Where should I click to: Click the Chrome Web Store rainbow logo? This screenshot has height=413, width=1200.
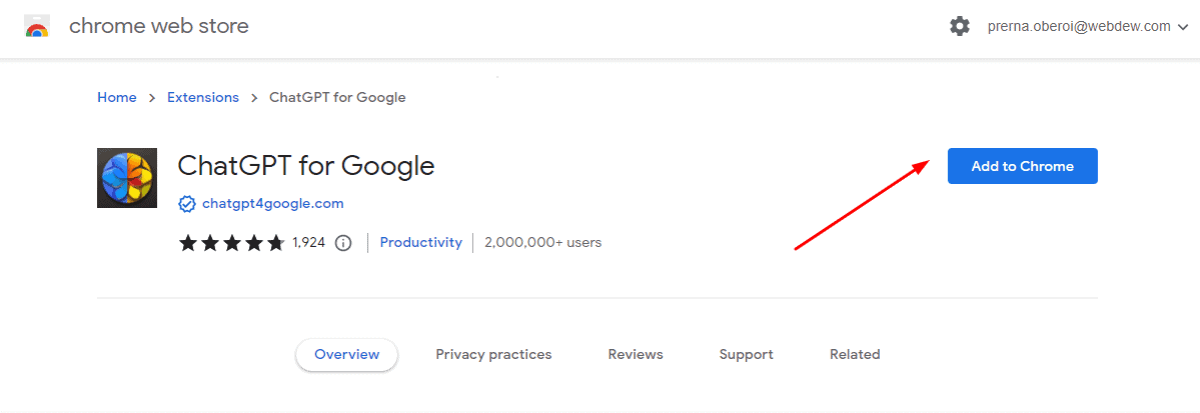click(37, 27)
